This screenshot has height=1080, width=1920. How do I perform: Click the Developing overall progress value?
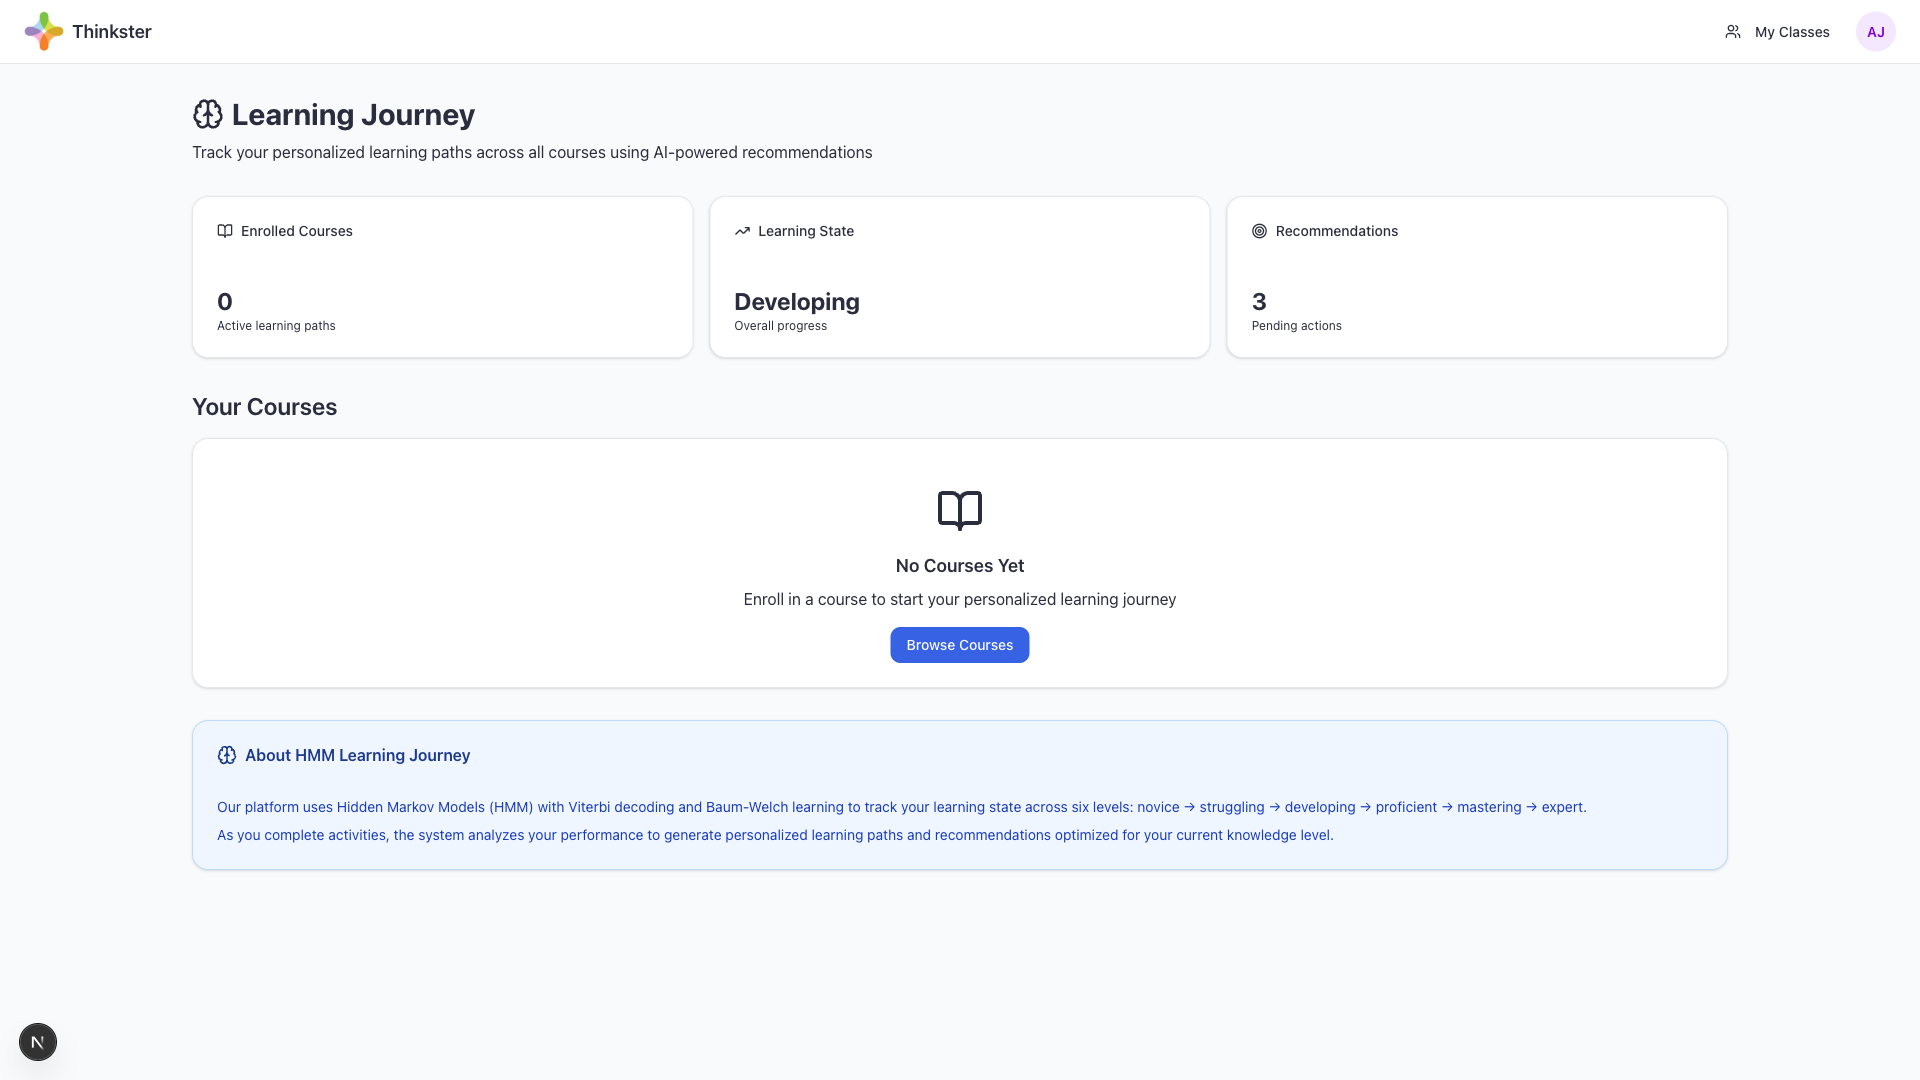coord(796,302)
